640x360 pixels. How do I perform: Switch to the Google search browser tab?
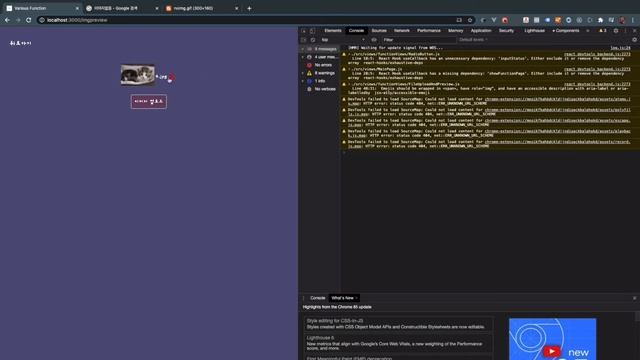click(x=122, y=8)
